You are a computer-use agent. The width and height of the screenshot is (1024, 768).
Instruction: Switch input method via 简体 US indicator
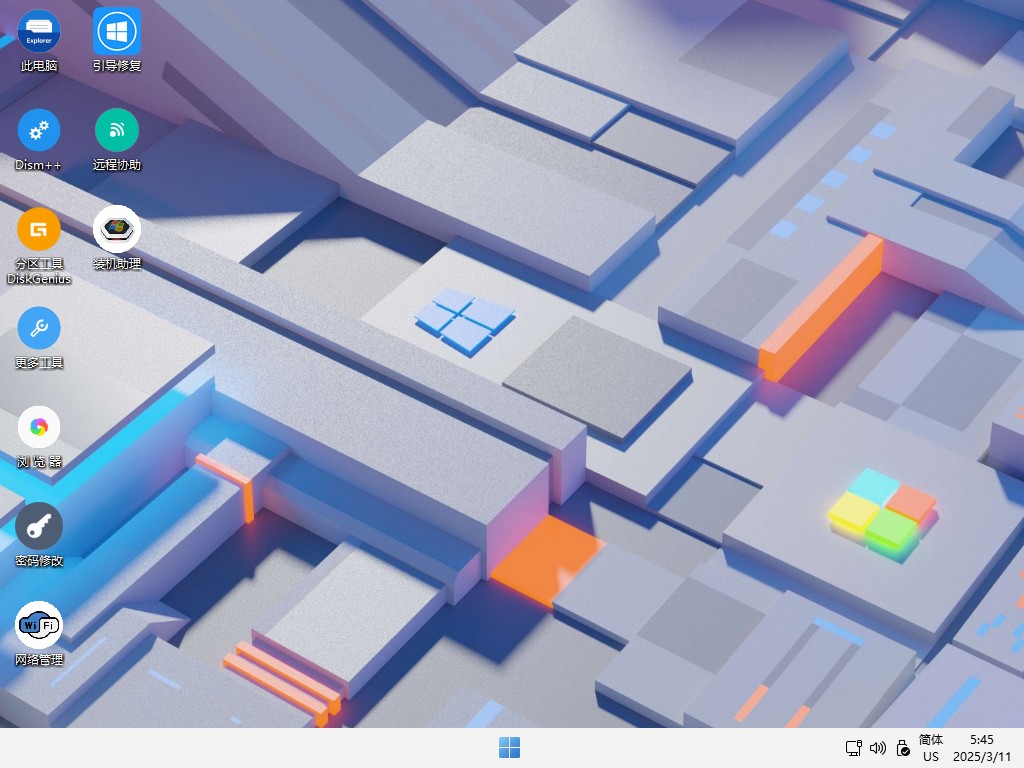pos(931,748)
